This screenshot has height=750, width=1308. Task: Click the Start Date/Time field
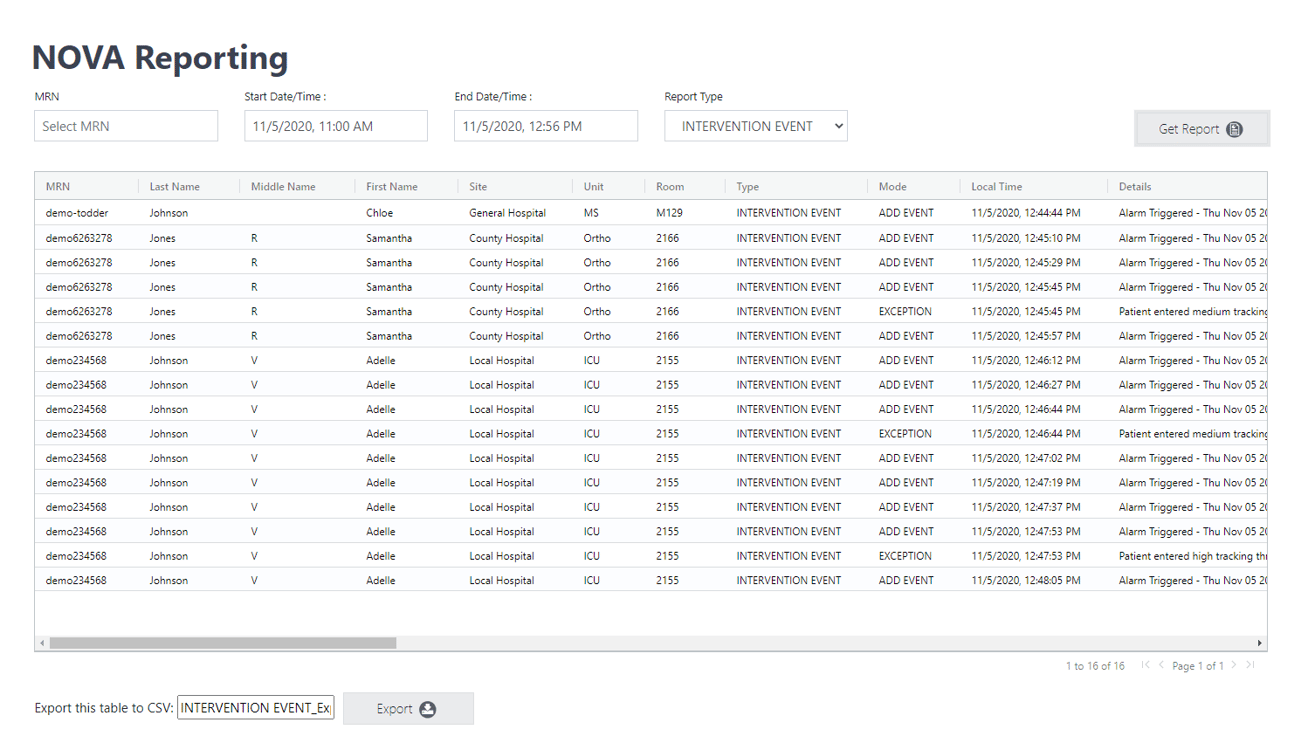(336, 126)
